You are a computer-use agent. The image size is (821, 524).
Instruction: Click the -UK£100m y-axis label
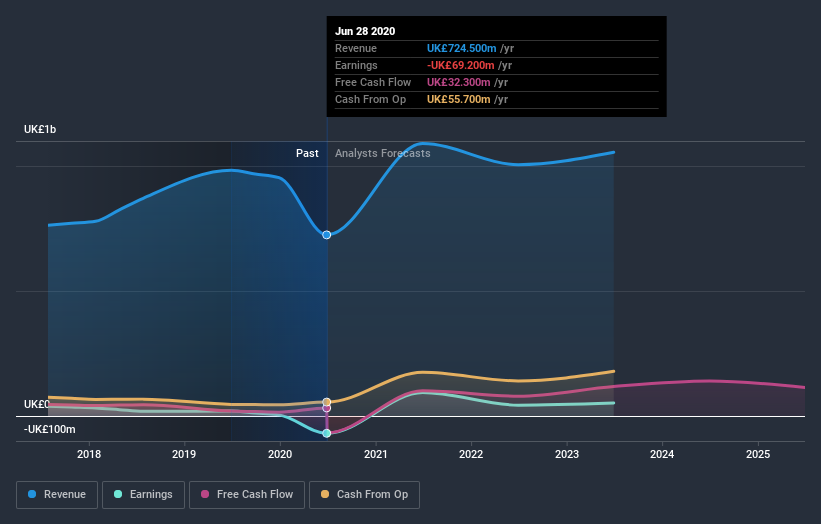50,429
